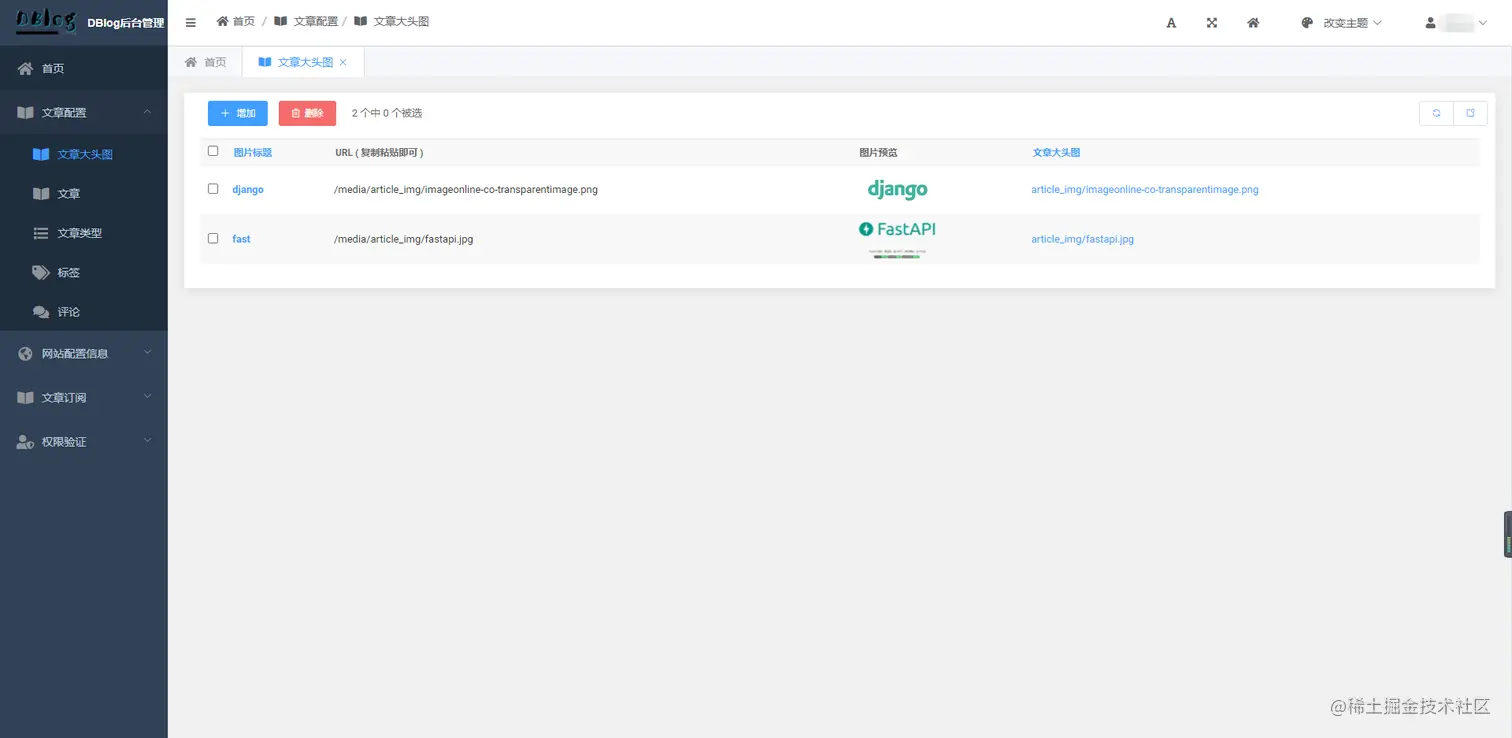Open 评论 sidebar item
The image size is (1512, 738).
84,312
